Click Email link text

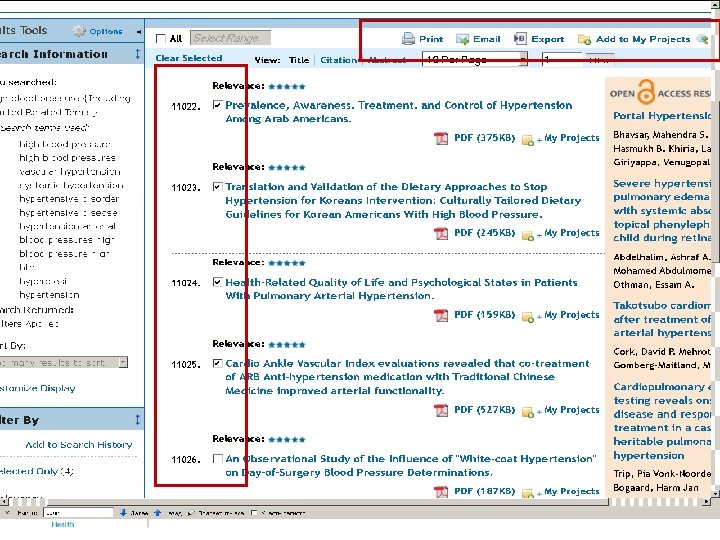click(x=487, y=39)
